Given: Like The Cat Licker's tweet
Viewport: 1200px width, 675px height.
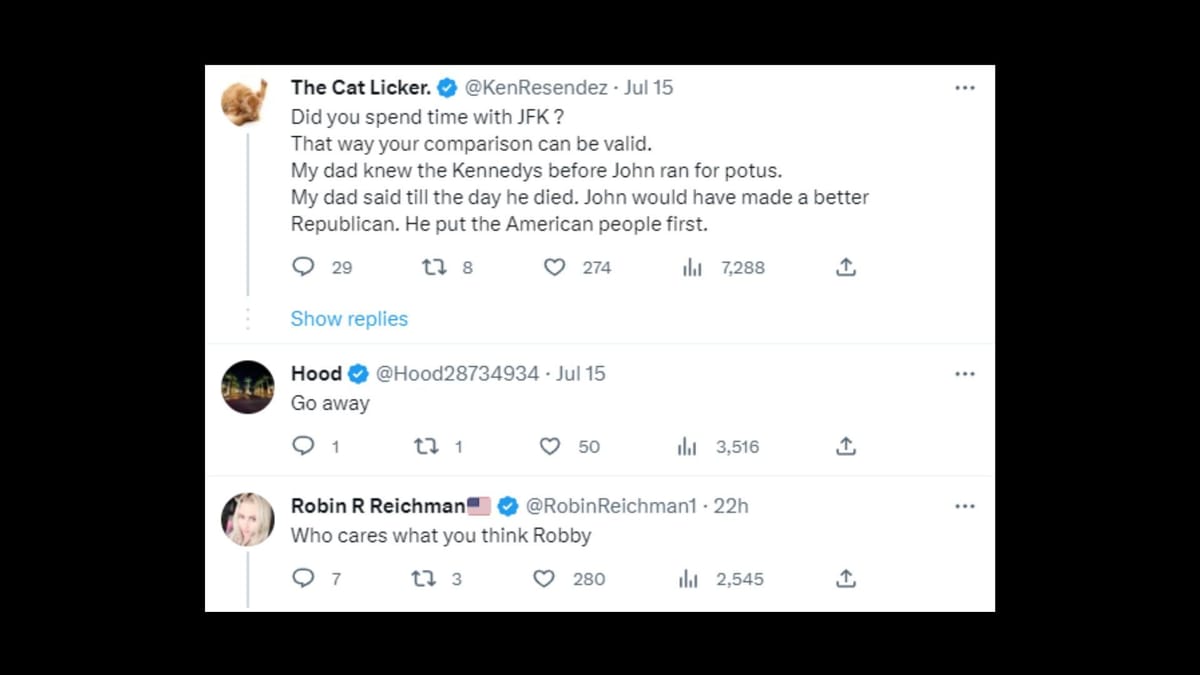Looking at the screenshot, I should click(554, 267).
